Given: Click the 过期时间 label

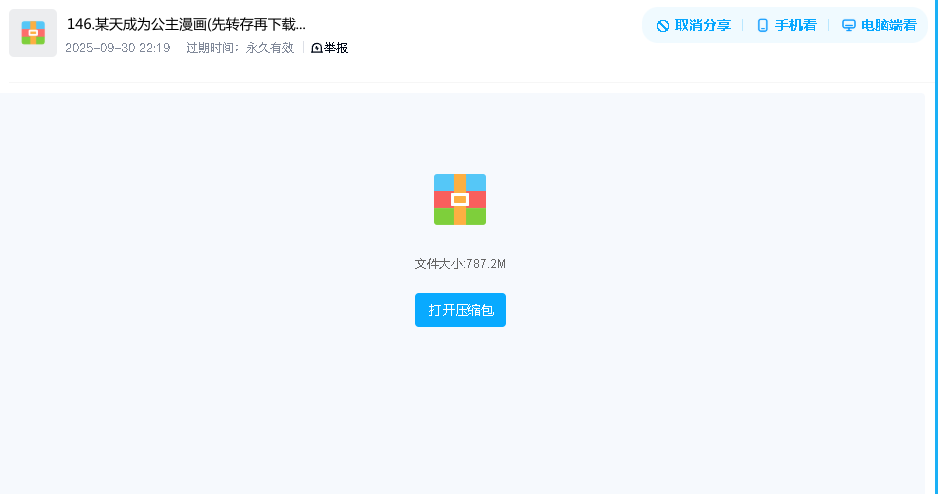Looking at the screenshot, I should point(213,48).
